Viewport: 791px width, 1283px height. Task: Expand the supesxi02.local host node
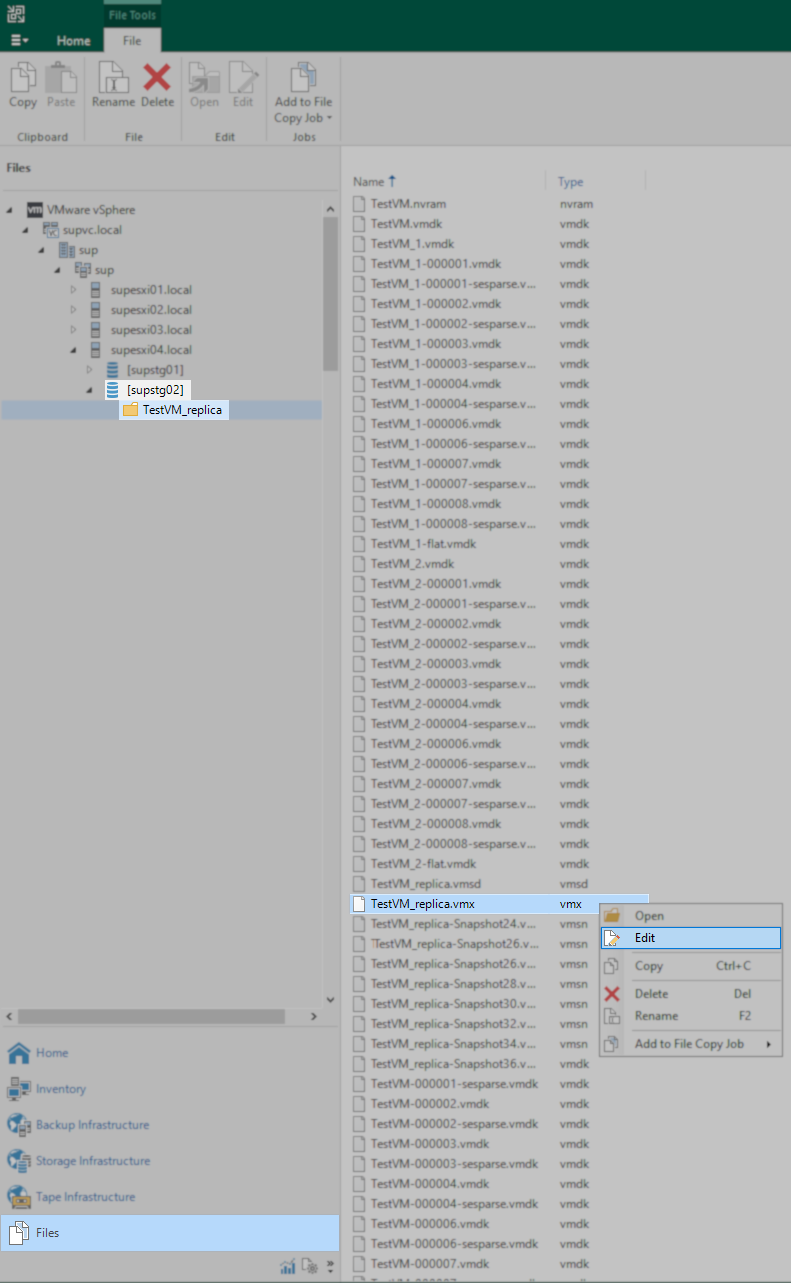tap(73, 310)
